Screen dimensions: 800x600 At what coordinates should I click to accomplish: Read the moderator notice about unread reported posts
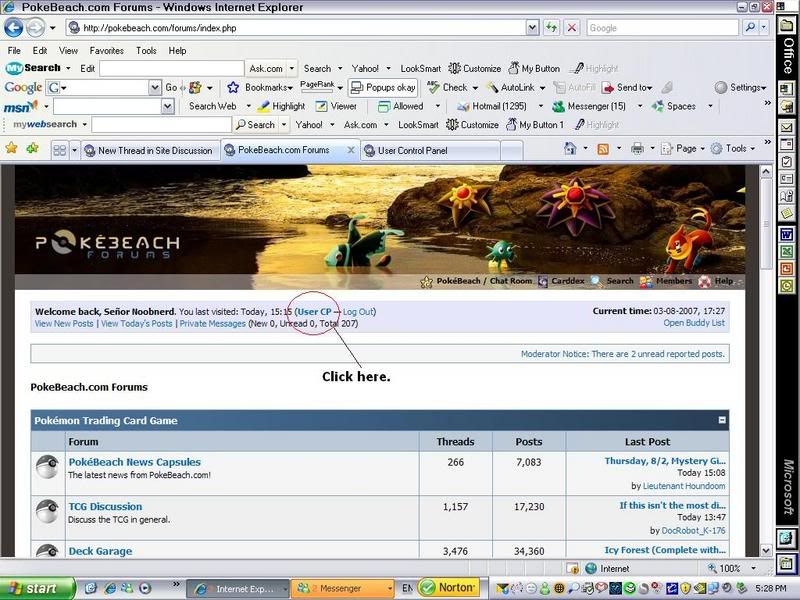[x=622, y=354]
